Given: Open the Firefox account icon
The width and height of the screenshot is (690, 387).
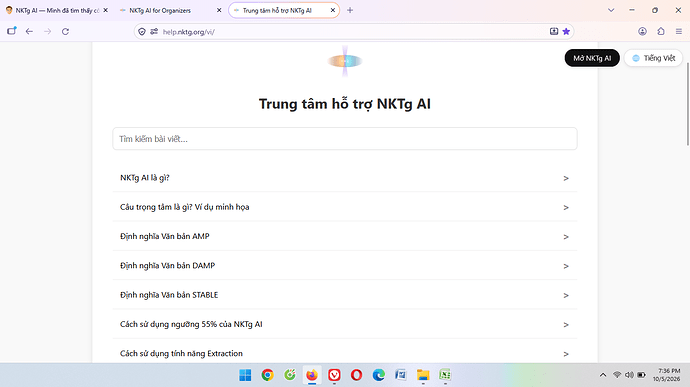Looking at the screenshot, I should tap(642, 31).
